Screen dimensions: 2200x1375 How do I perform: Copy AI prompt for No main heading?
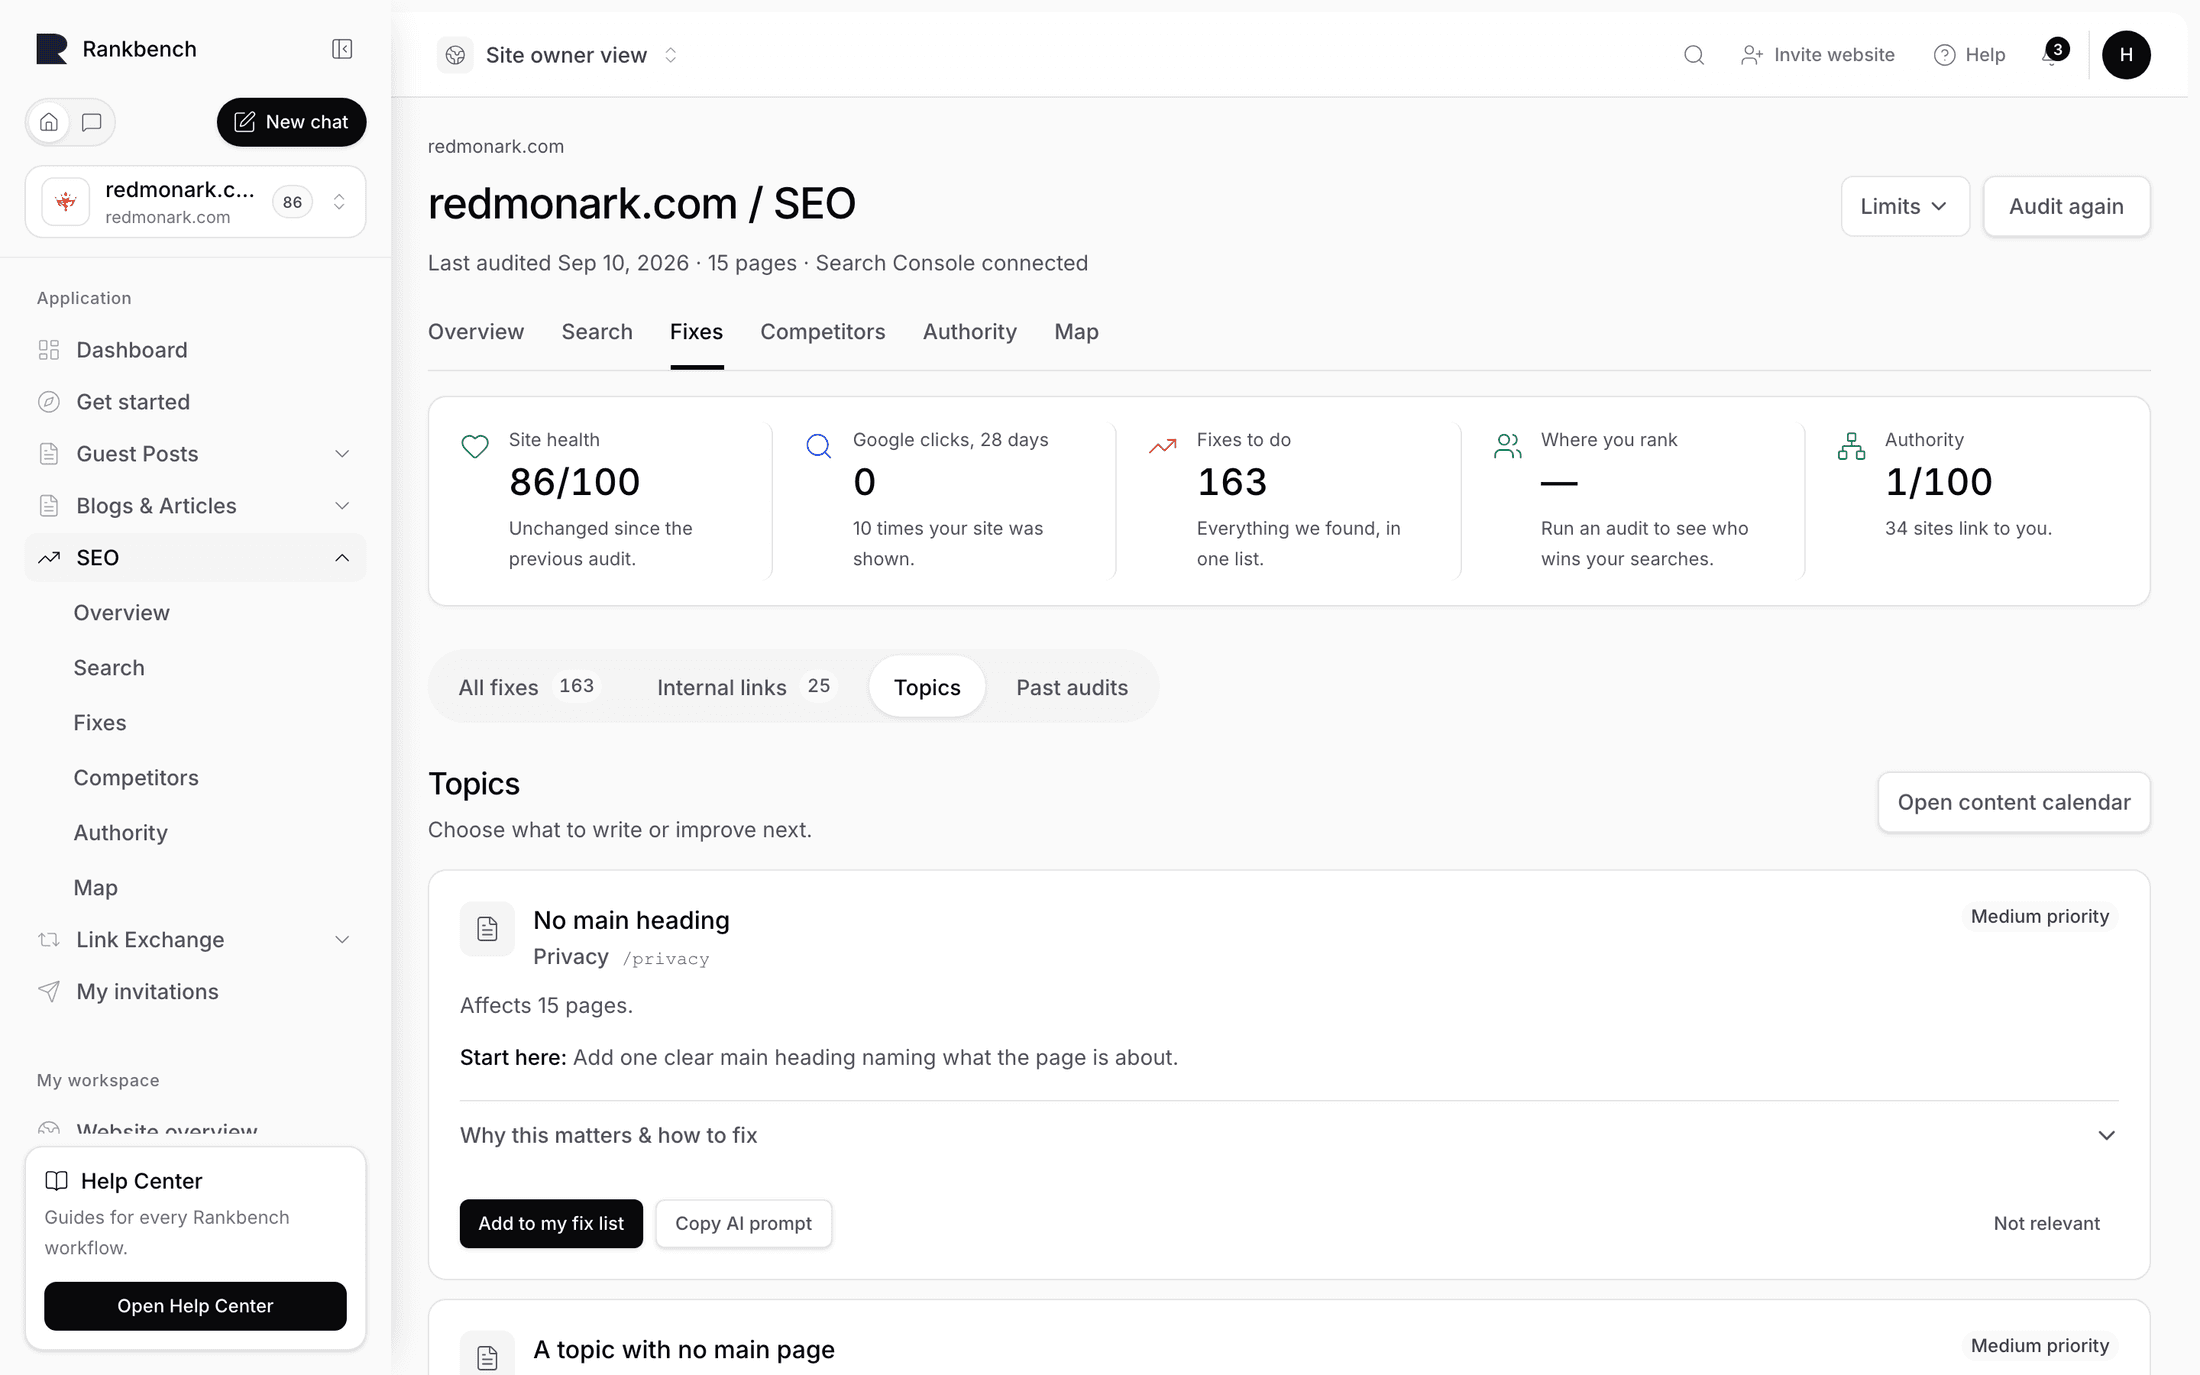pos(743,1223)
